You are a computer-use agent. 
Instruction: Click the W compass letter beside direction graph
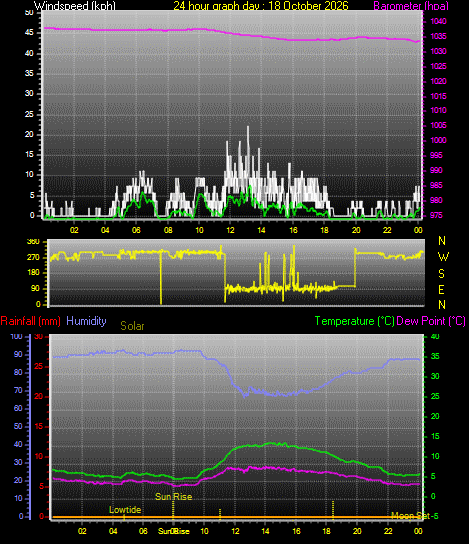[443, 257]
